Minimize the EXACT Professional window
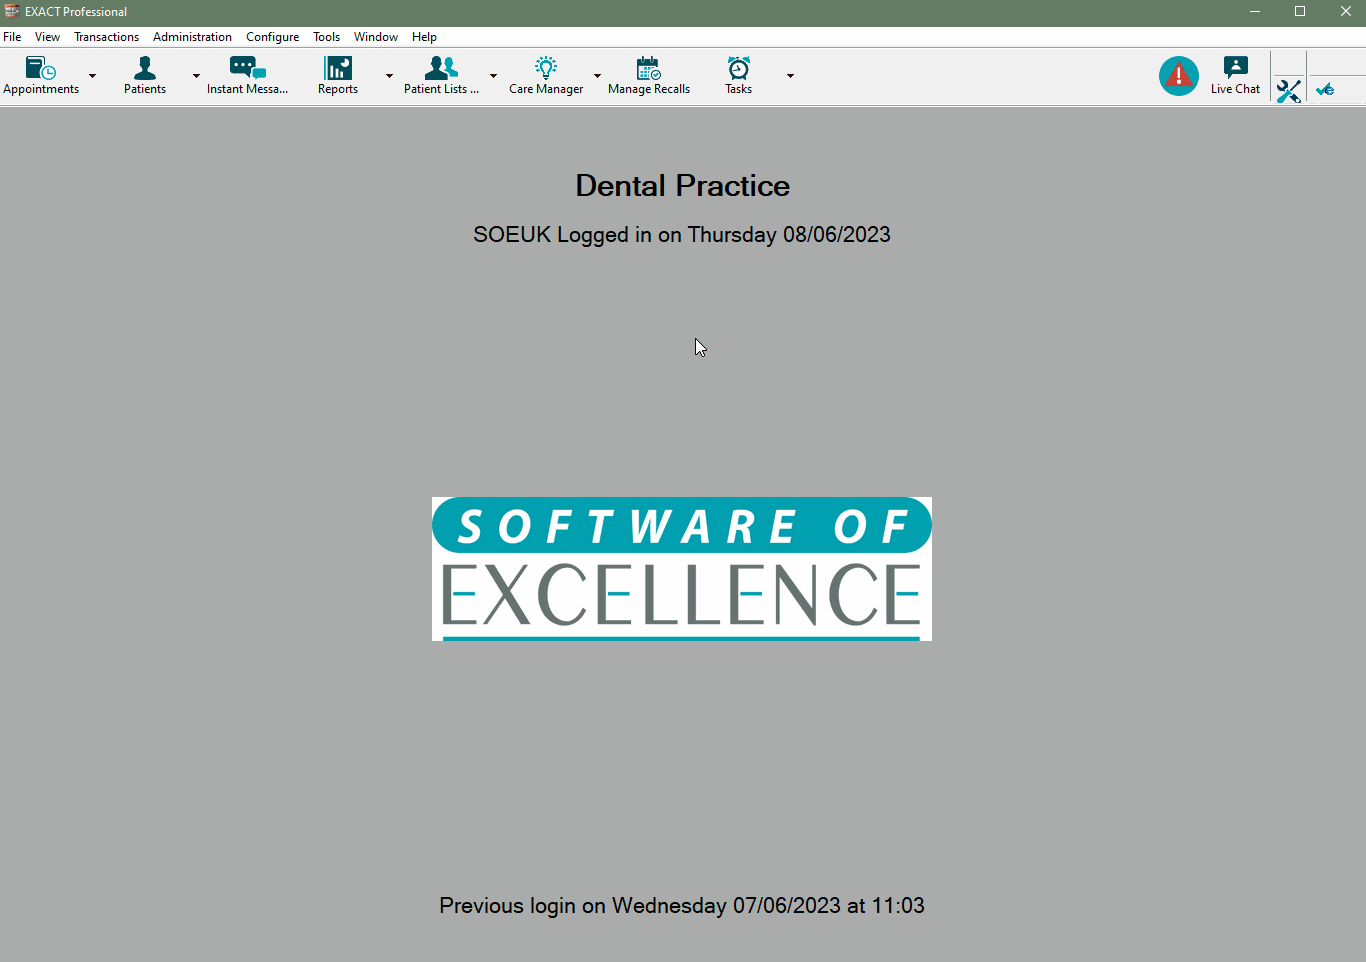Viewport: 1366px width, 962px height. pos(1254,12)
